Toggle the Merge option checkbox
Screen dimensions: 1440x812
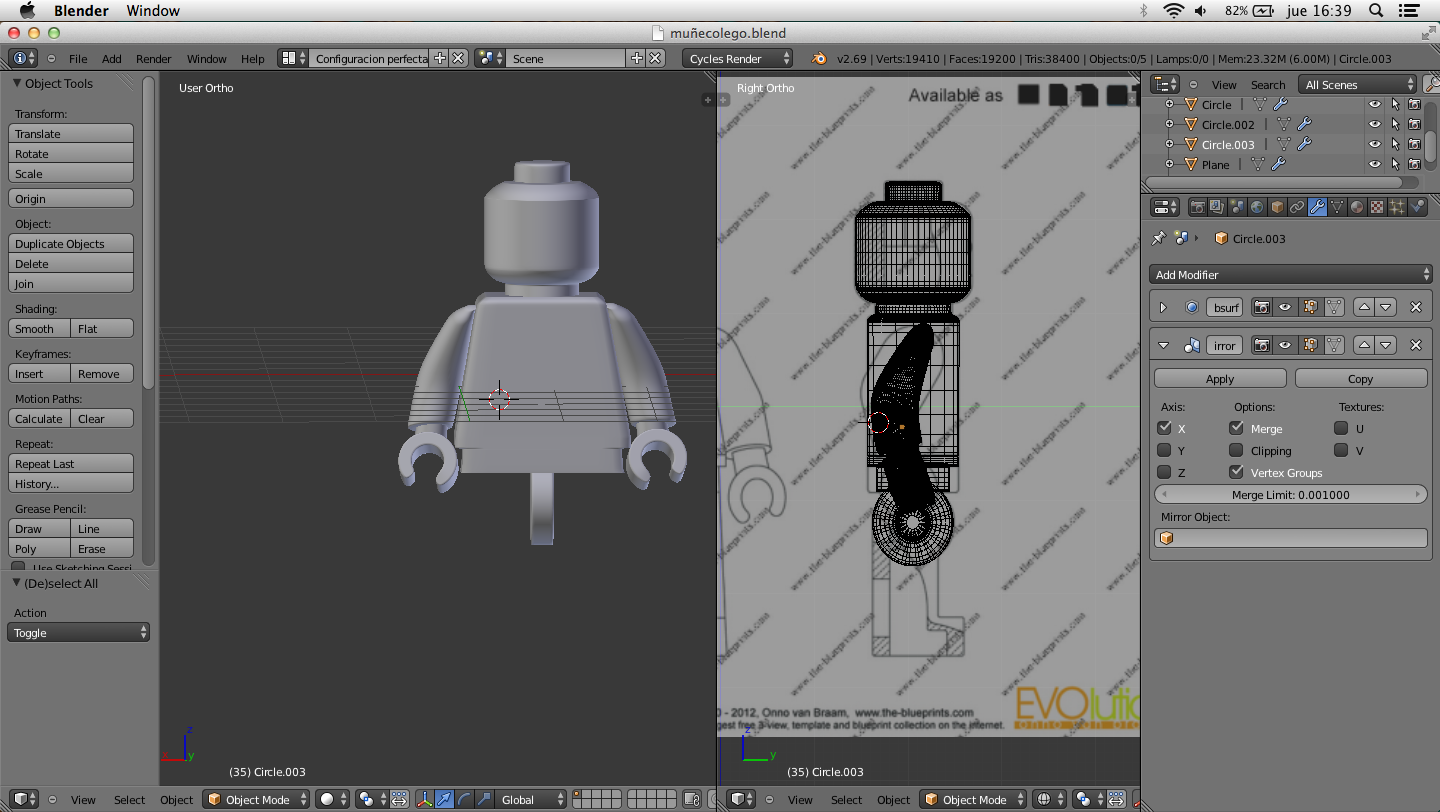[1236, 428]
